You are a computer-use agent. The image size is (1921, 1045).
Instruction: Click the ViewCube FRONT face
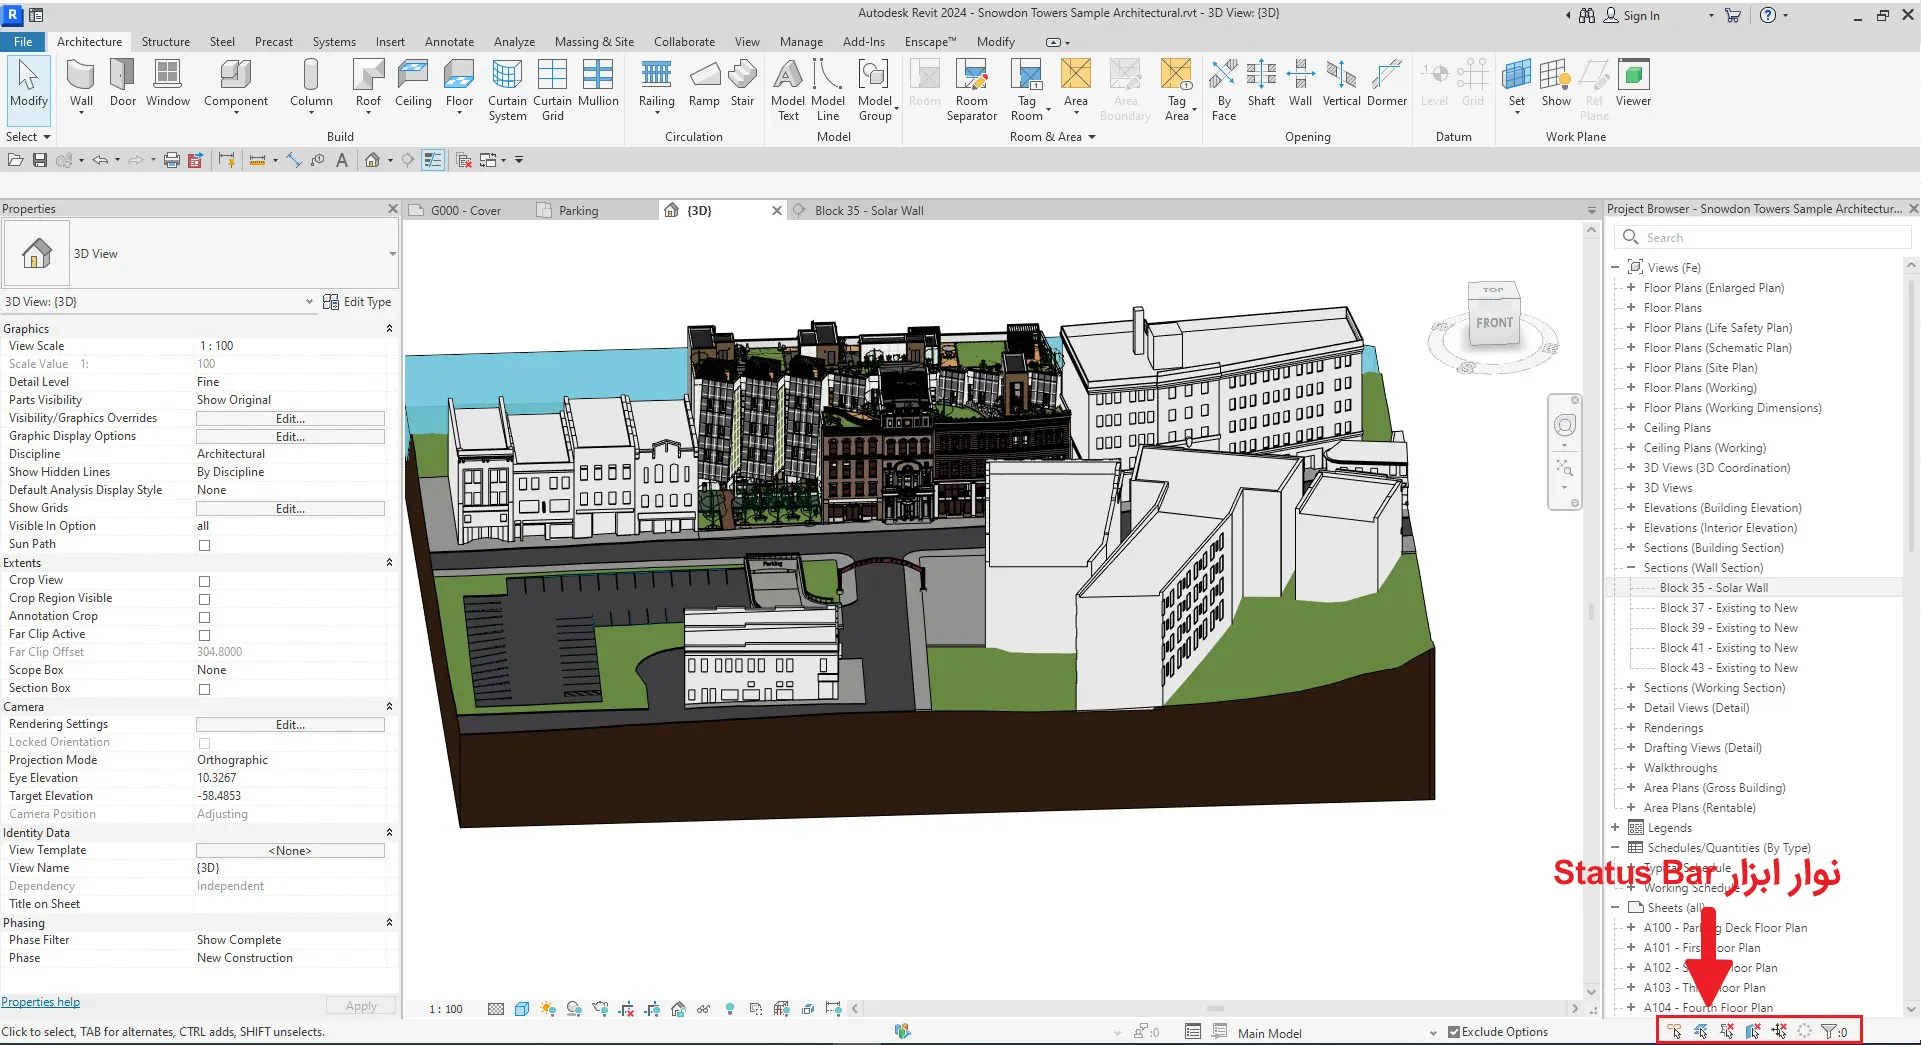(1494, 323)
